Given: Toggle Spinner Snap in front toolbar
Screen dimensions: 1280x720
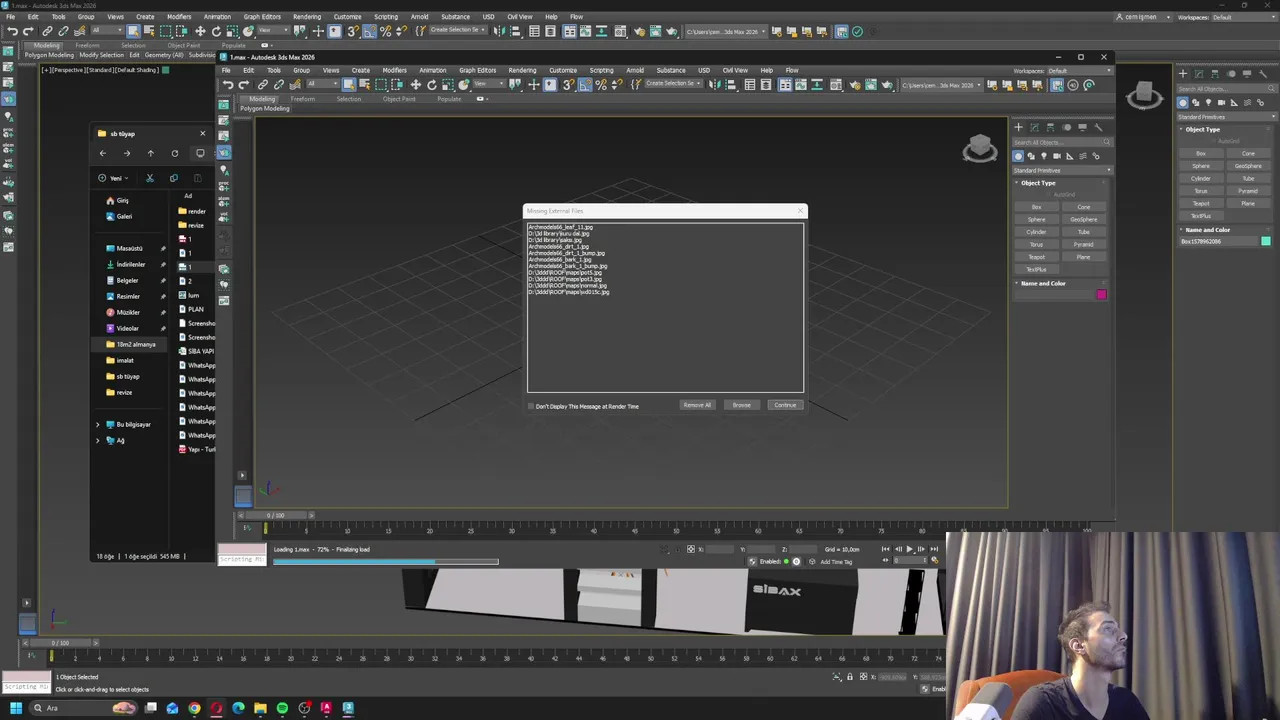Looking at the screenshot, I should [617, 85].
